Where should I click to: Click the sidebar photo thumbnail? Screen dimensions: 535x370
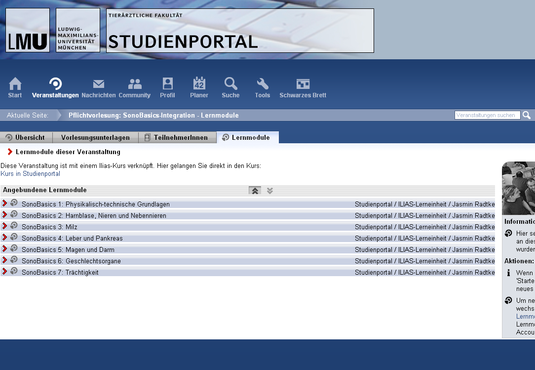click(x=518, y=188)
